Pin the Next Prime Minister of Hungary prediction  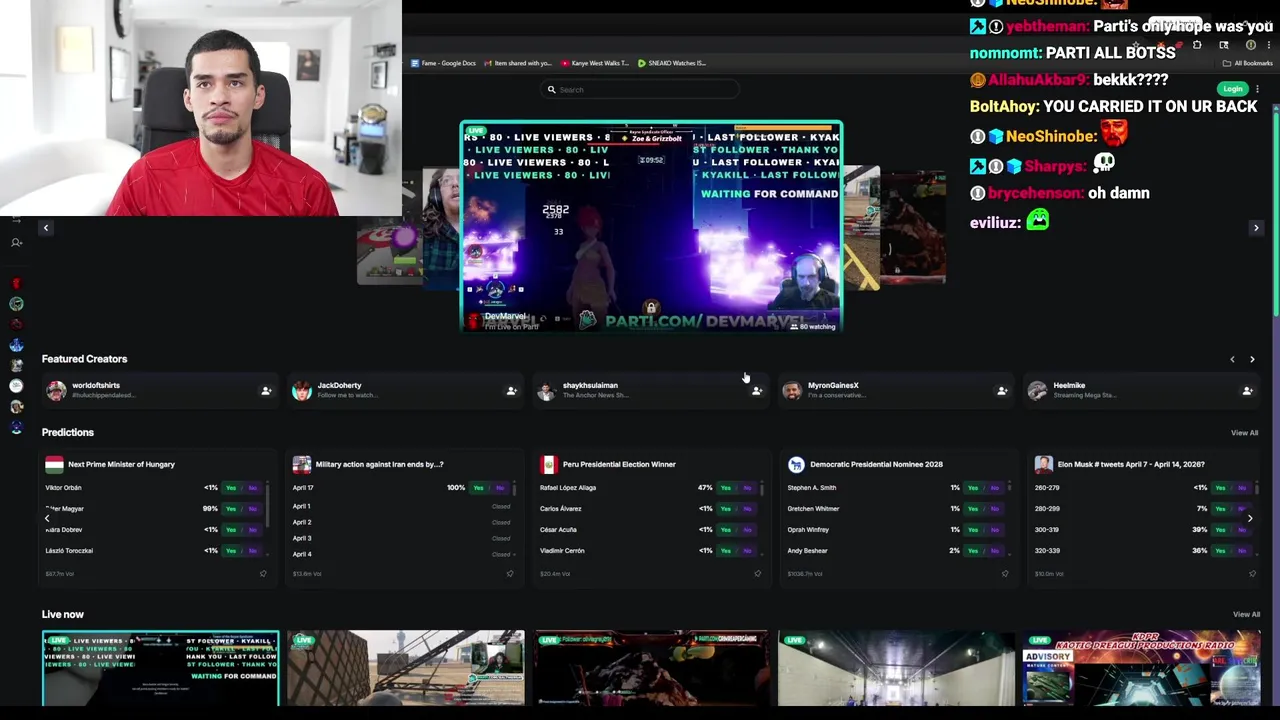pos(263,574)
